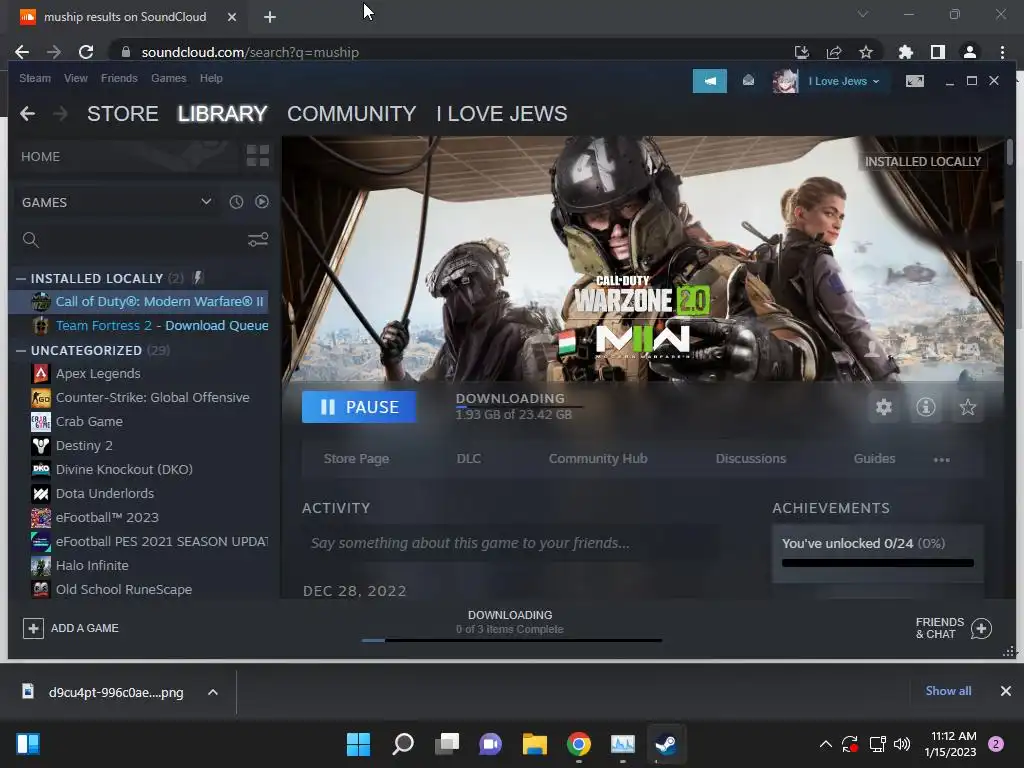Image resolution: width=1024 pixels, height=768 pixels.
Task: Click Destiny 2 game icon
Action: click(x=40, y=445)
